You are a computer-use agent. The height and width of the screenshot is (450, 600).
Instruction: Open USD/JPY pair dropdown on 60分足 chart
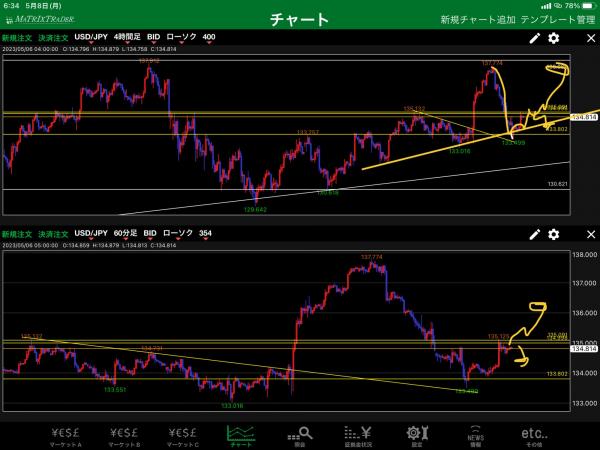[x=91, y=233]
